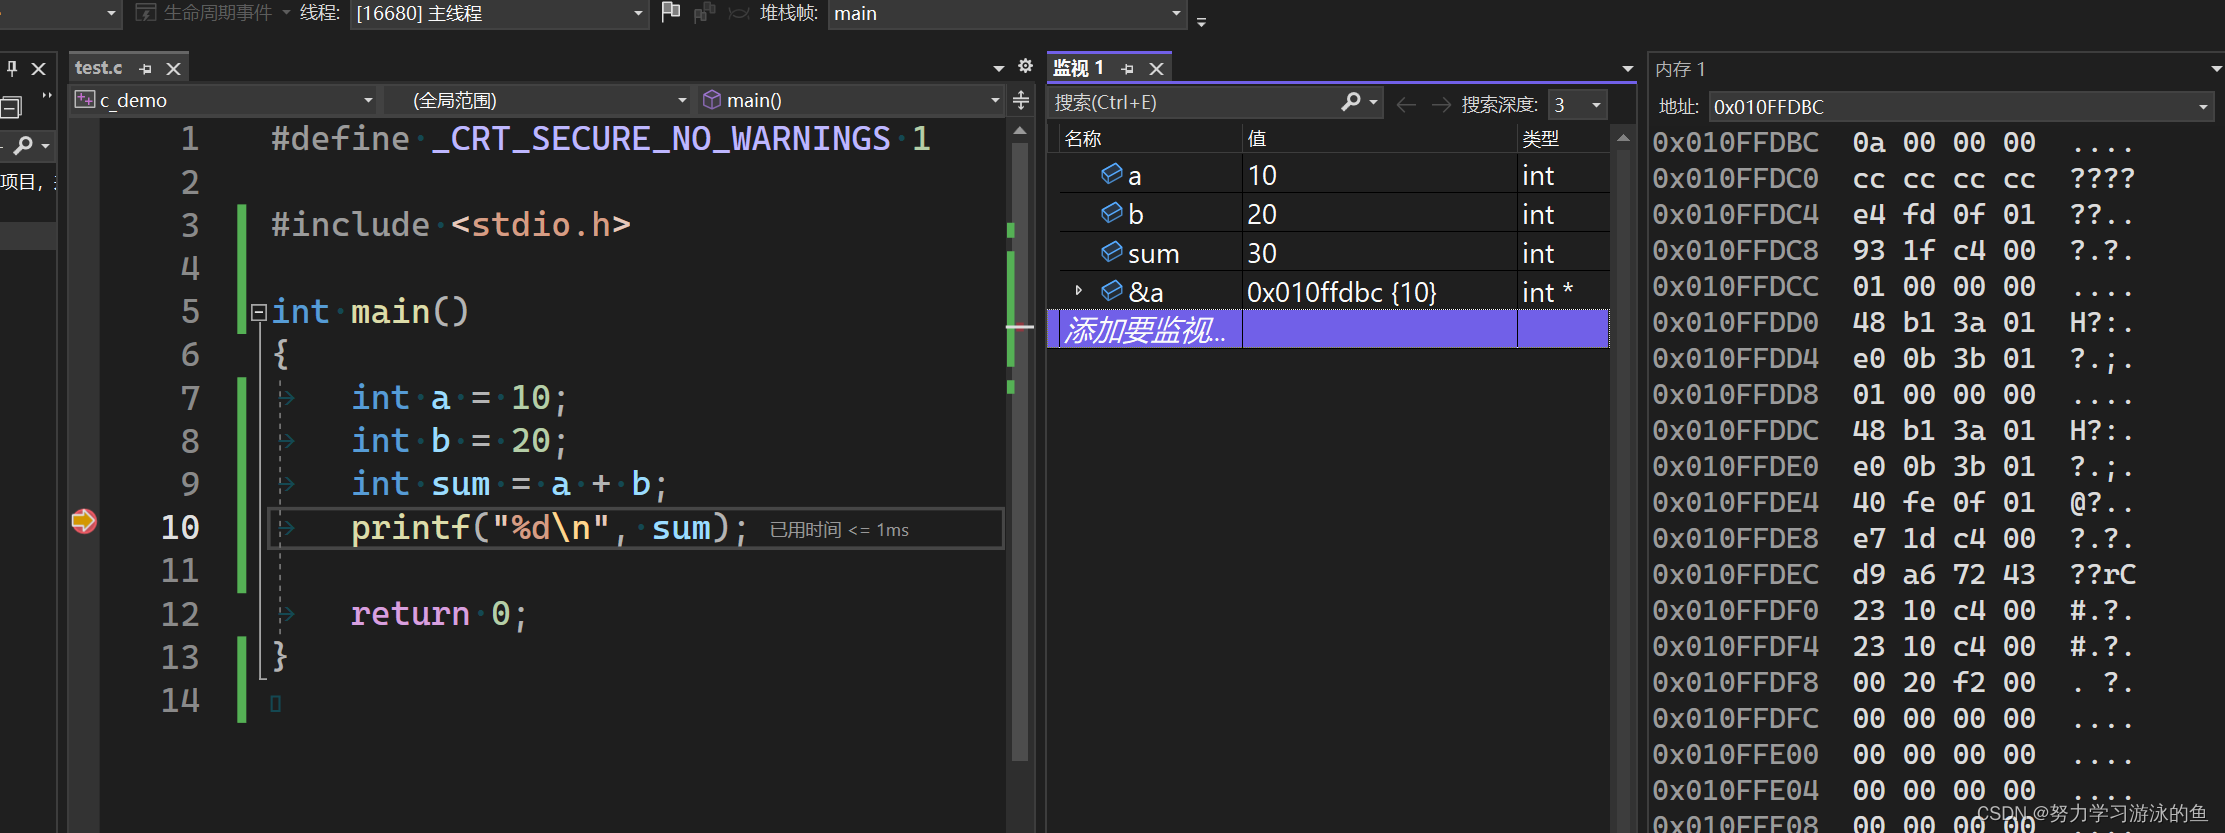Open the 内存 1 window options dropdown
Screen dimensions: 2225x833
(2216, 69)
